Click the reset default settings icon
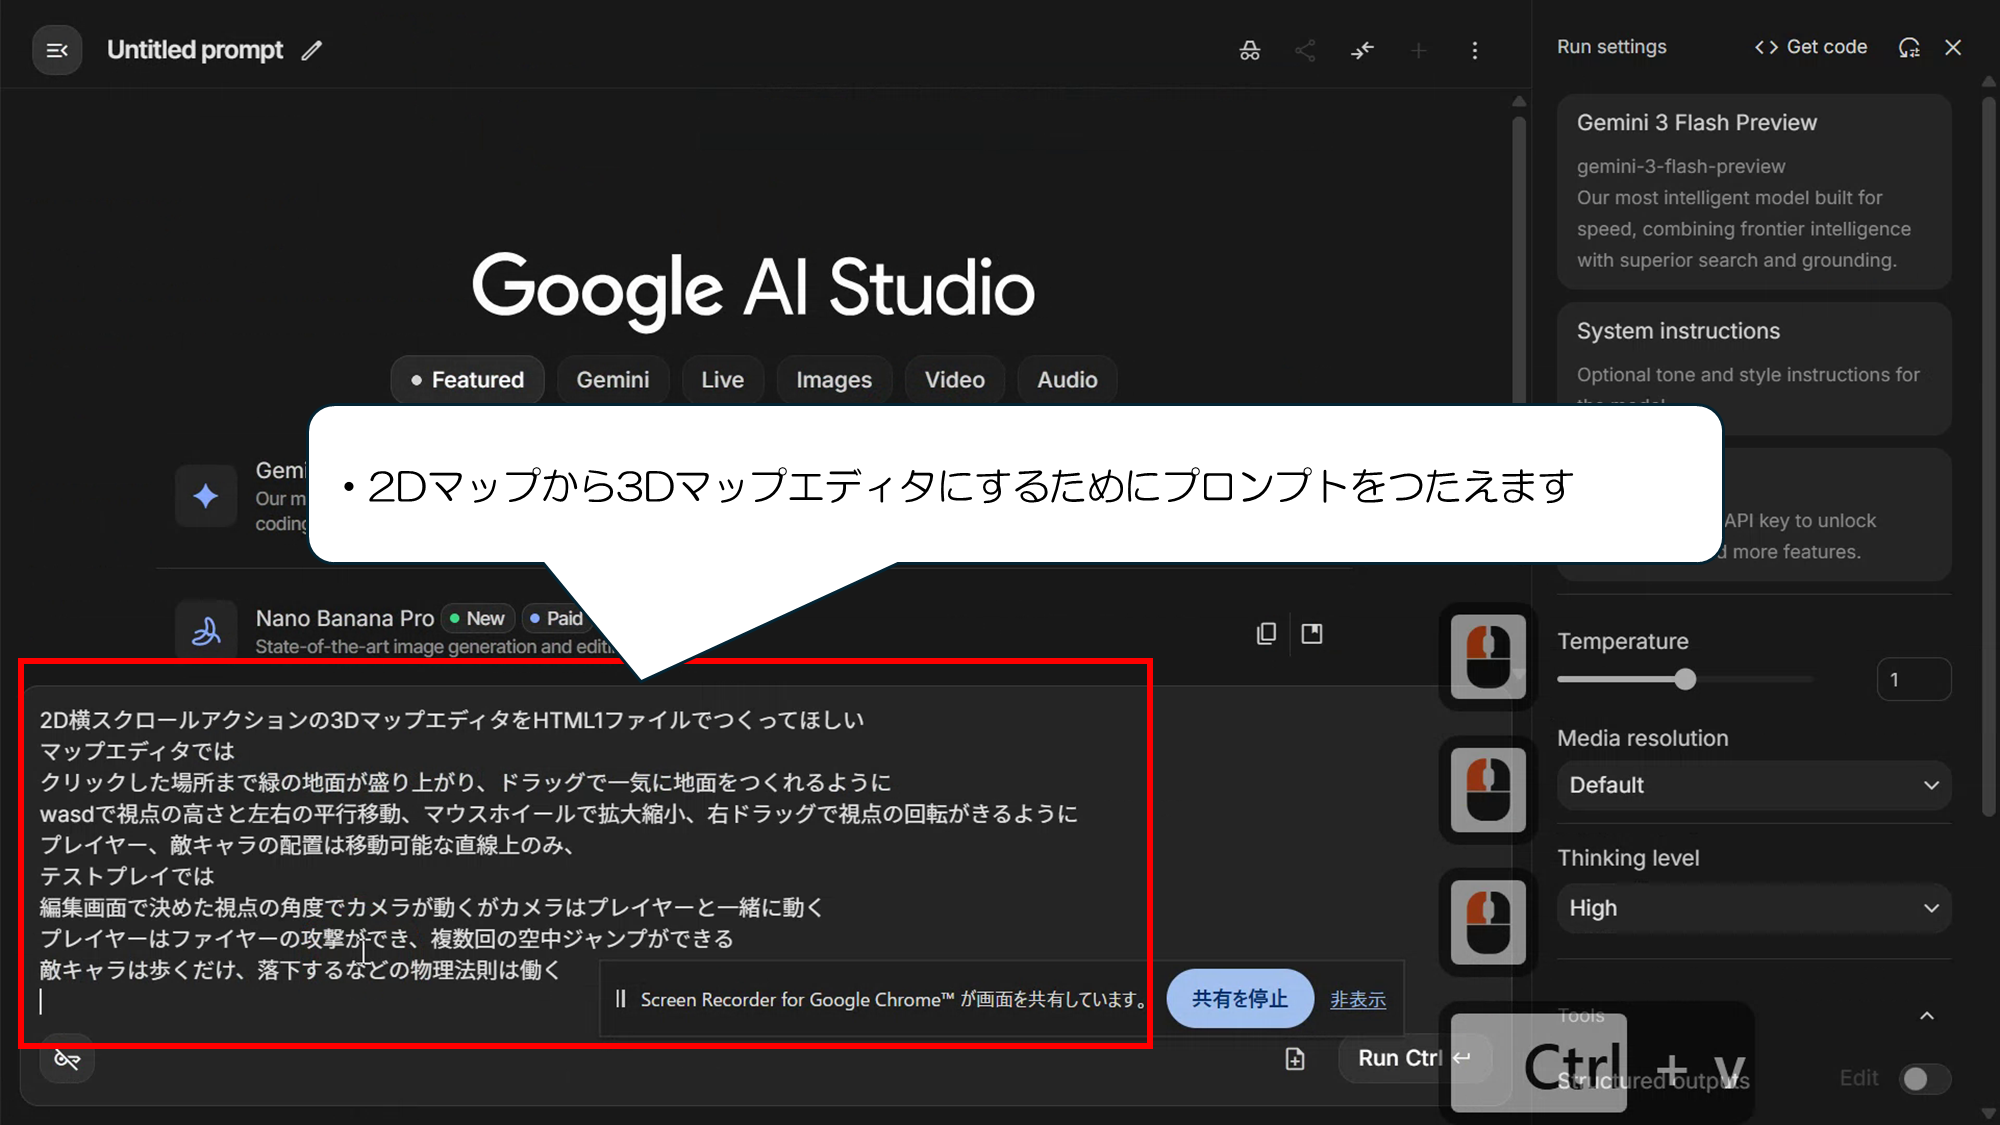This screenshot has height=1125, width=2000. 1908,47
